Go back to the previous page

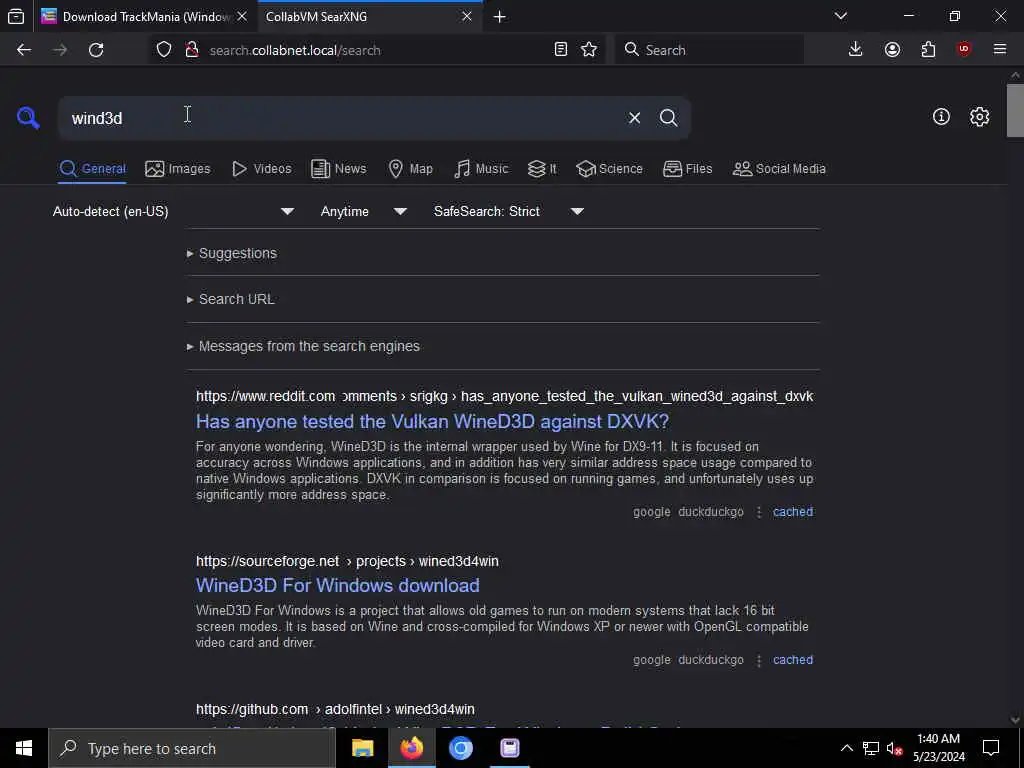coord(24,50)
